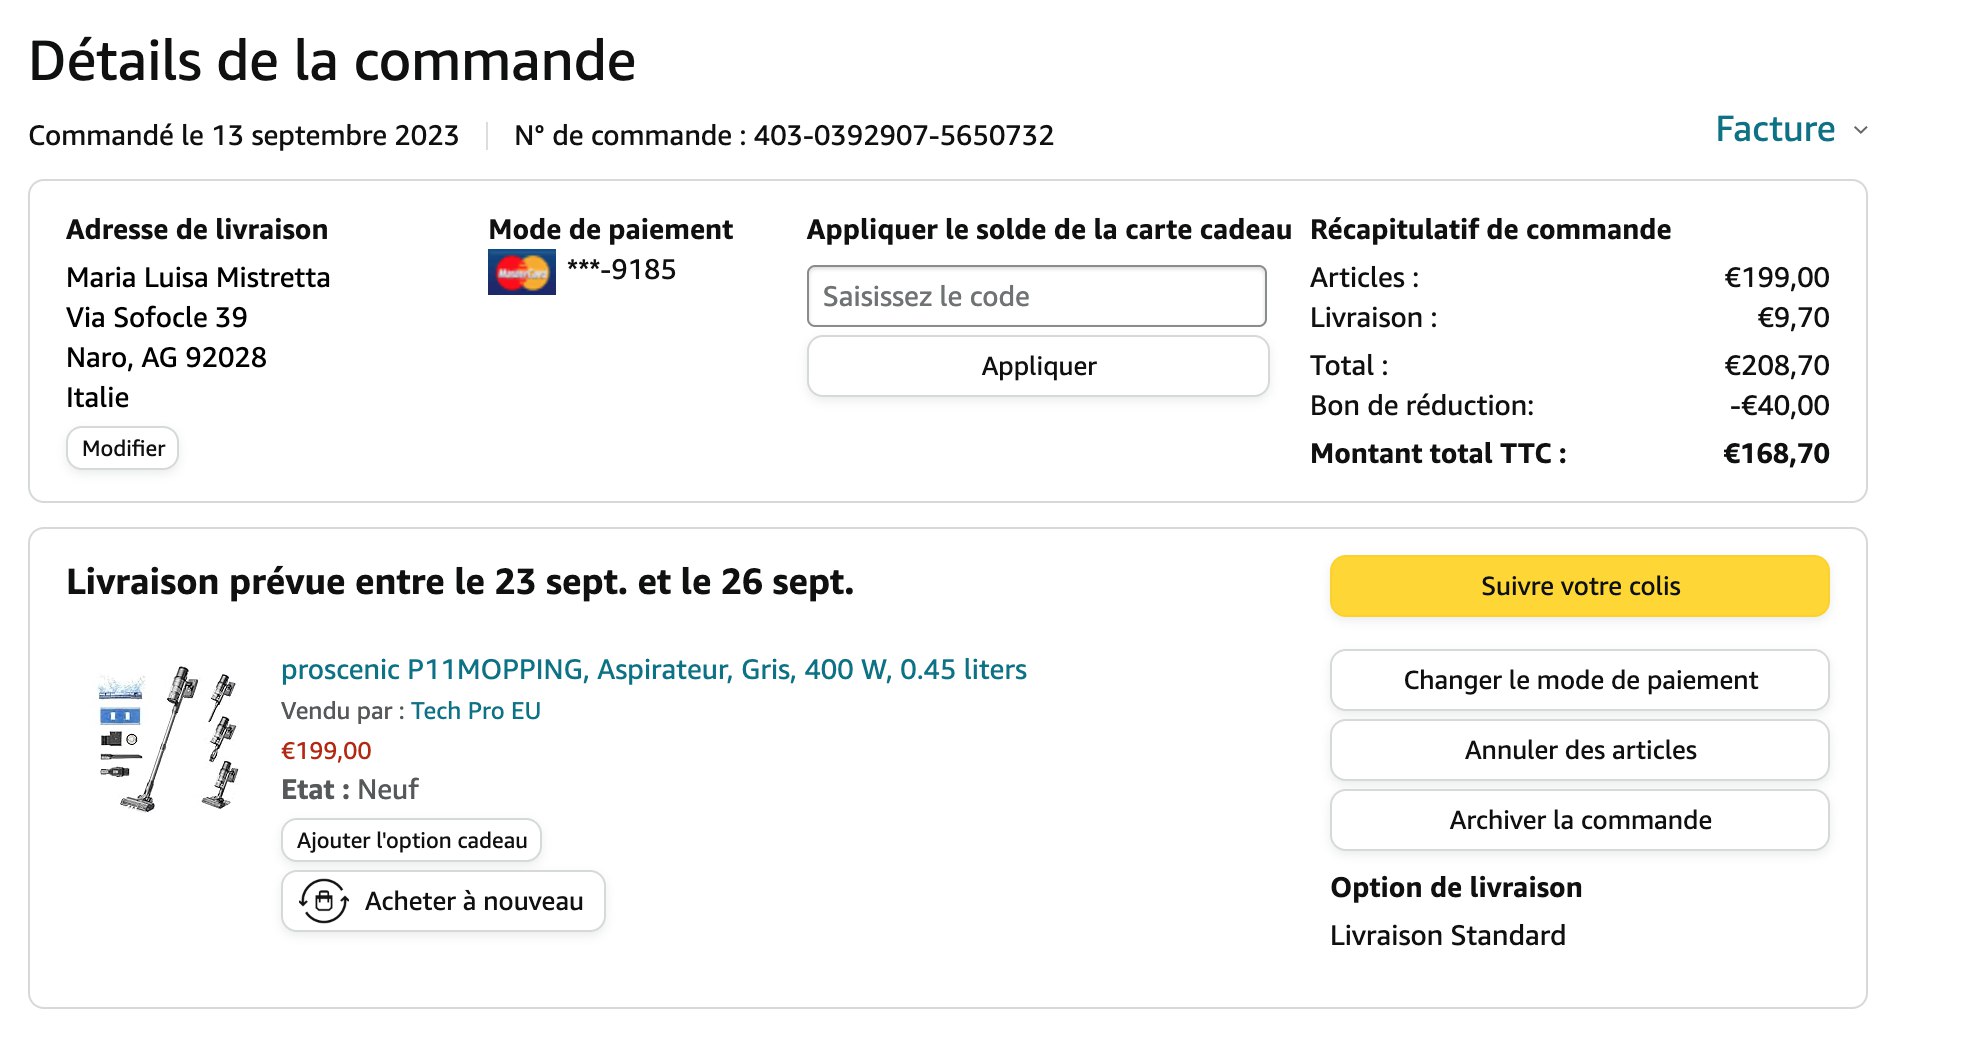Click the buy-again cart icon
The height and width of the screenshot is (1052, 1962).
pos(324,901)
